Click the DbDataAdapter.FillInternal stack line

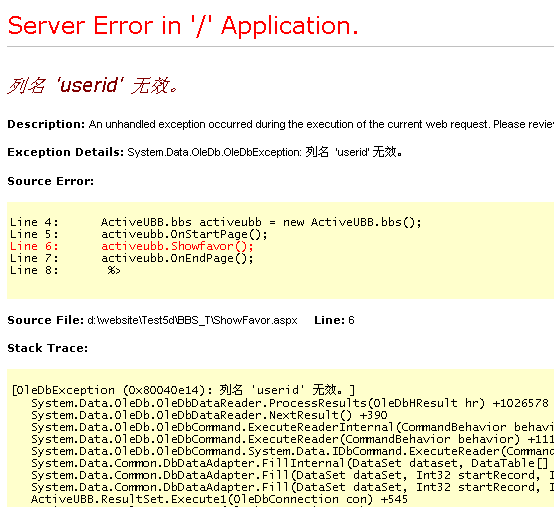[290, 463]
